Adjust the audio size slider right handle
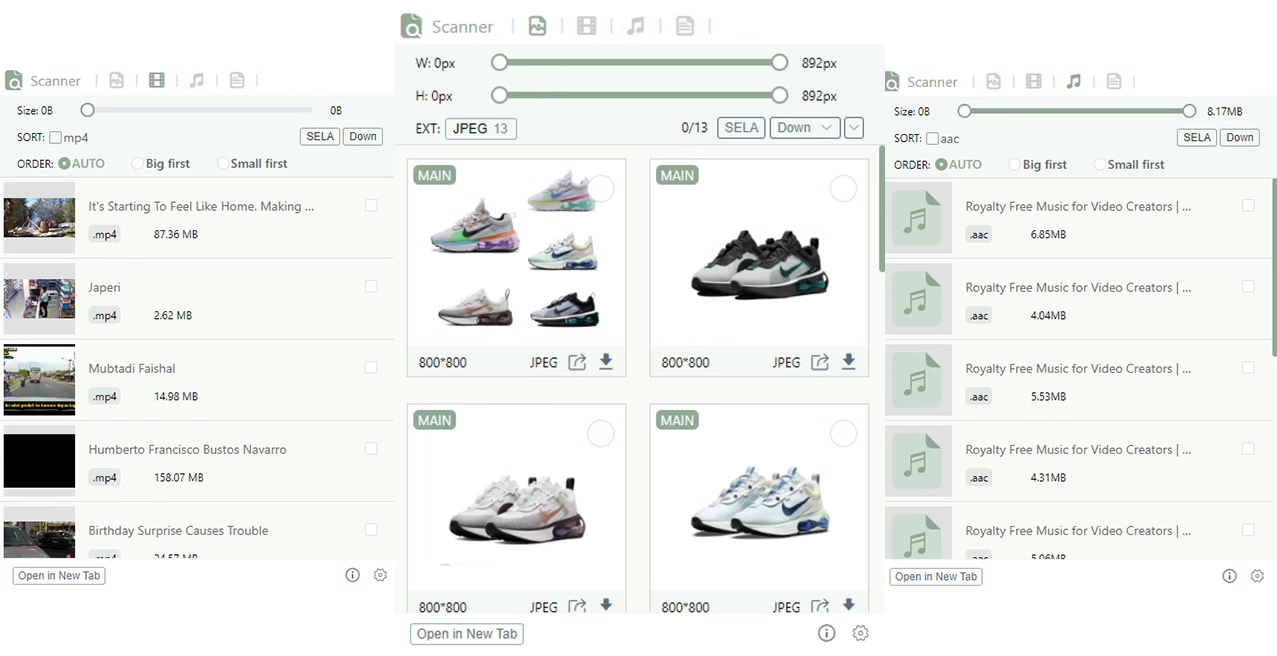Screen dimensions: 1277x656 (1189, 111)
